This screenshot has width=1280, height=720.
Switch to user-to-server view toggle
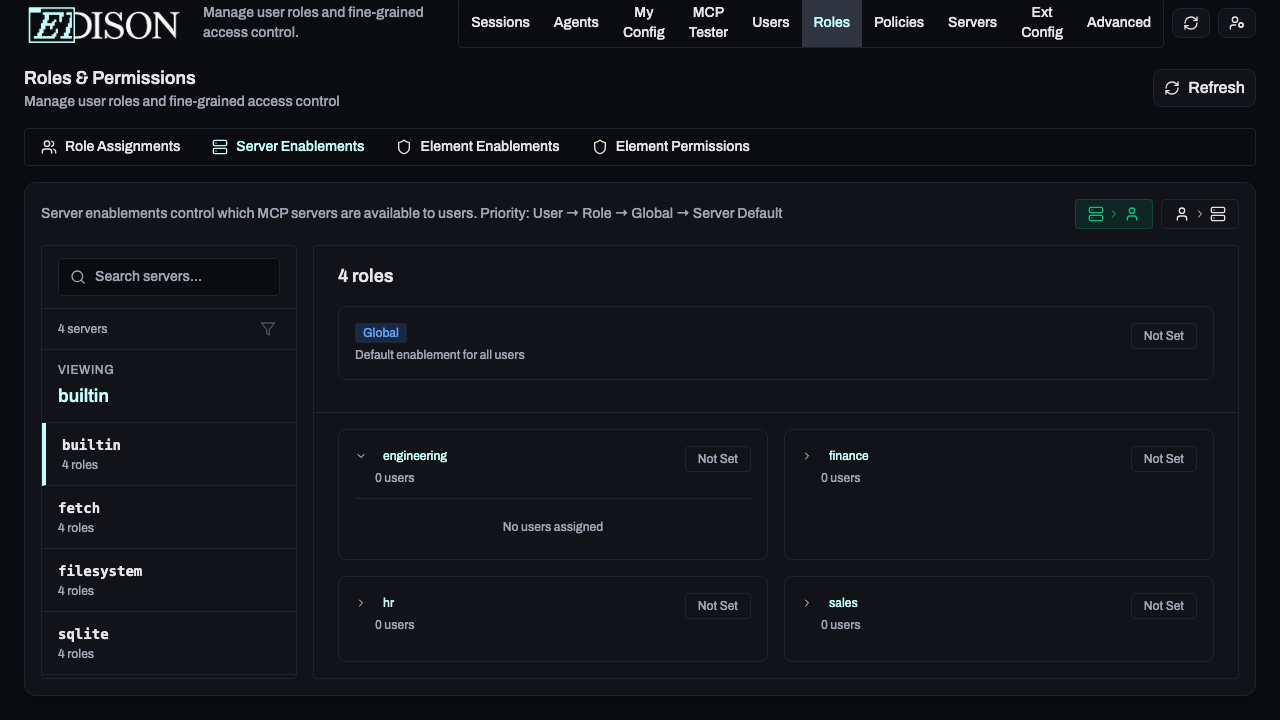tap(1199, 214)
